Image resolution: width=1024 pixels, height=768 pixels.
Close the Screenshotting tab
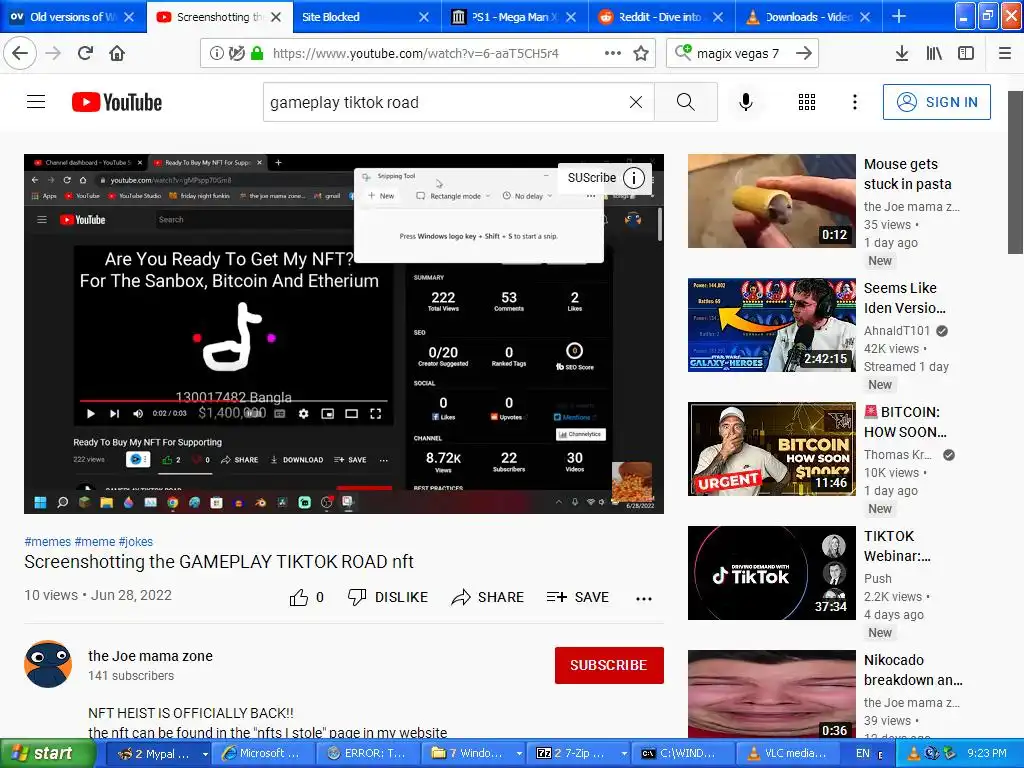[276, 17]
